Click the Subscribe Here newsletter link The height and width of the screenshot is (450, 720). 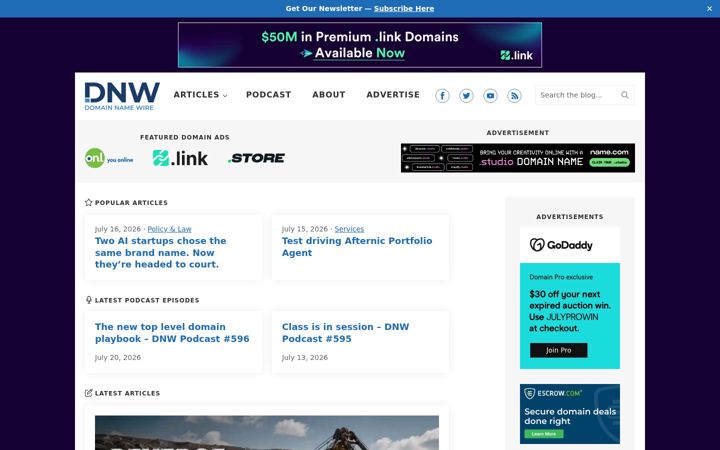[x=404, y=9]
